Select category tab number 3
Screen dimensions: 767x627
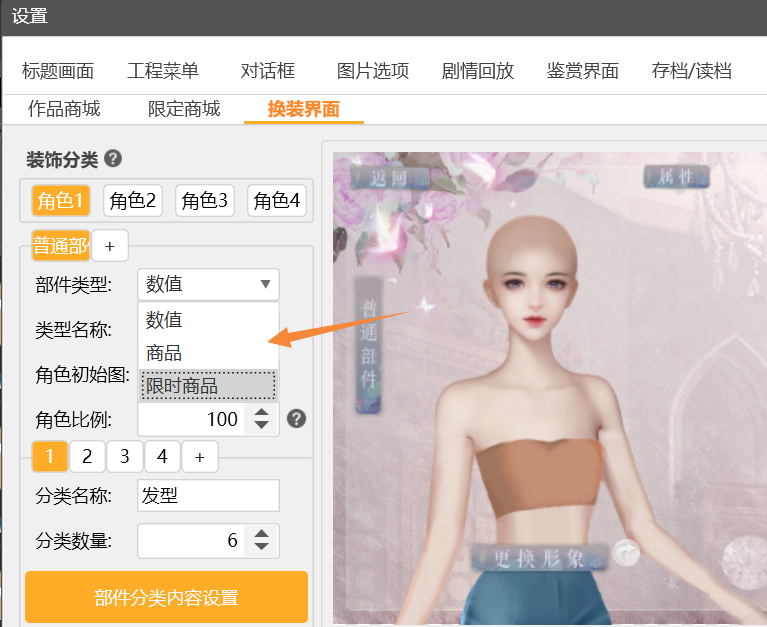tap(124, 457)
